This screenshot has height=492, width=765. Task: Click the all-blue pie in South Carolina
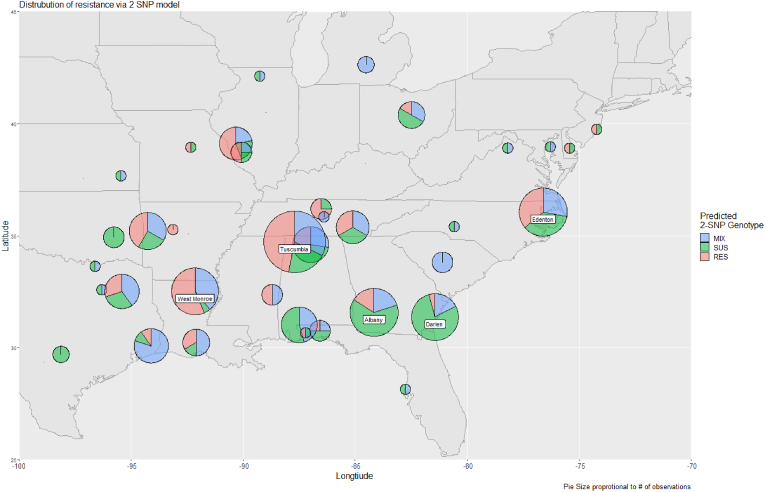coord(443,262)
